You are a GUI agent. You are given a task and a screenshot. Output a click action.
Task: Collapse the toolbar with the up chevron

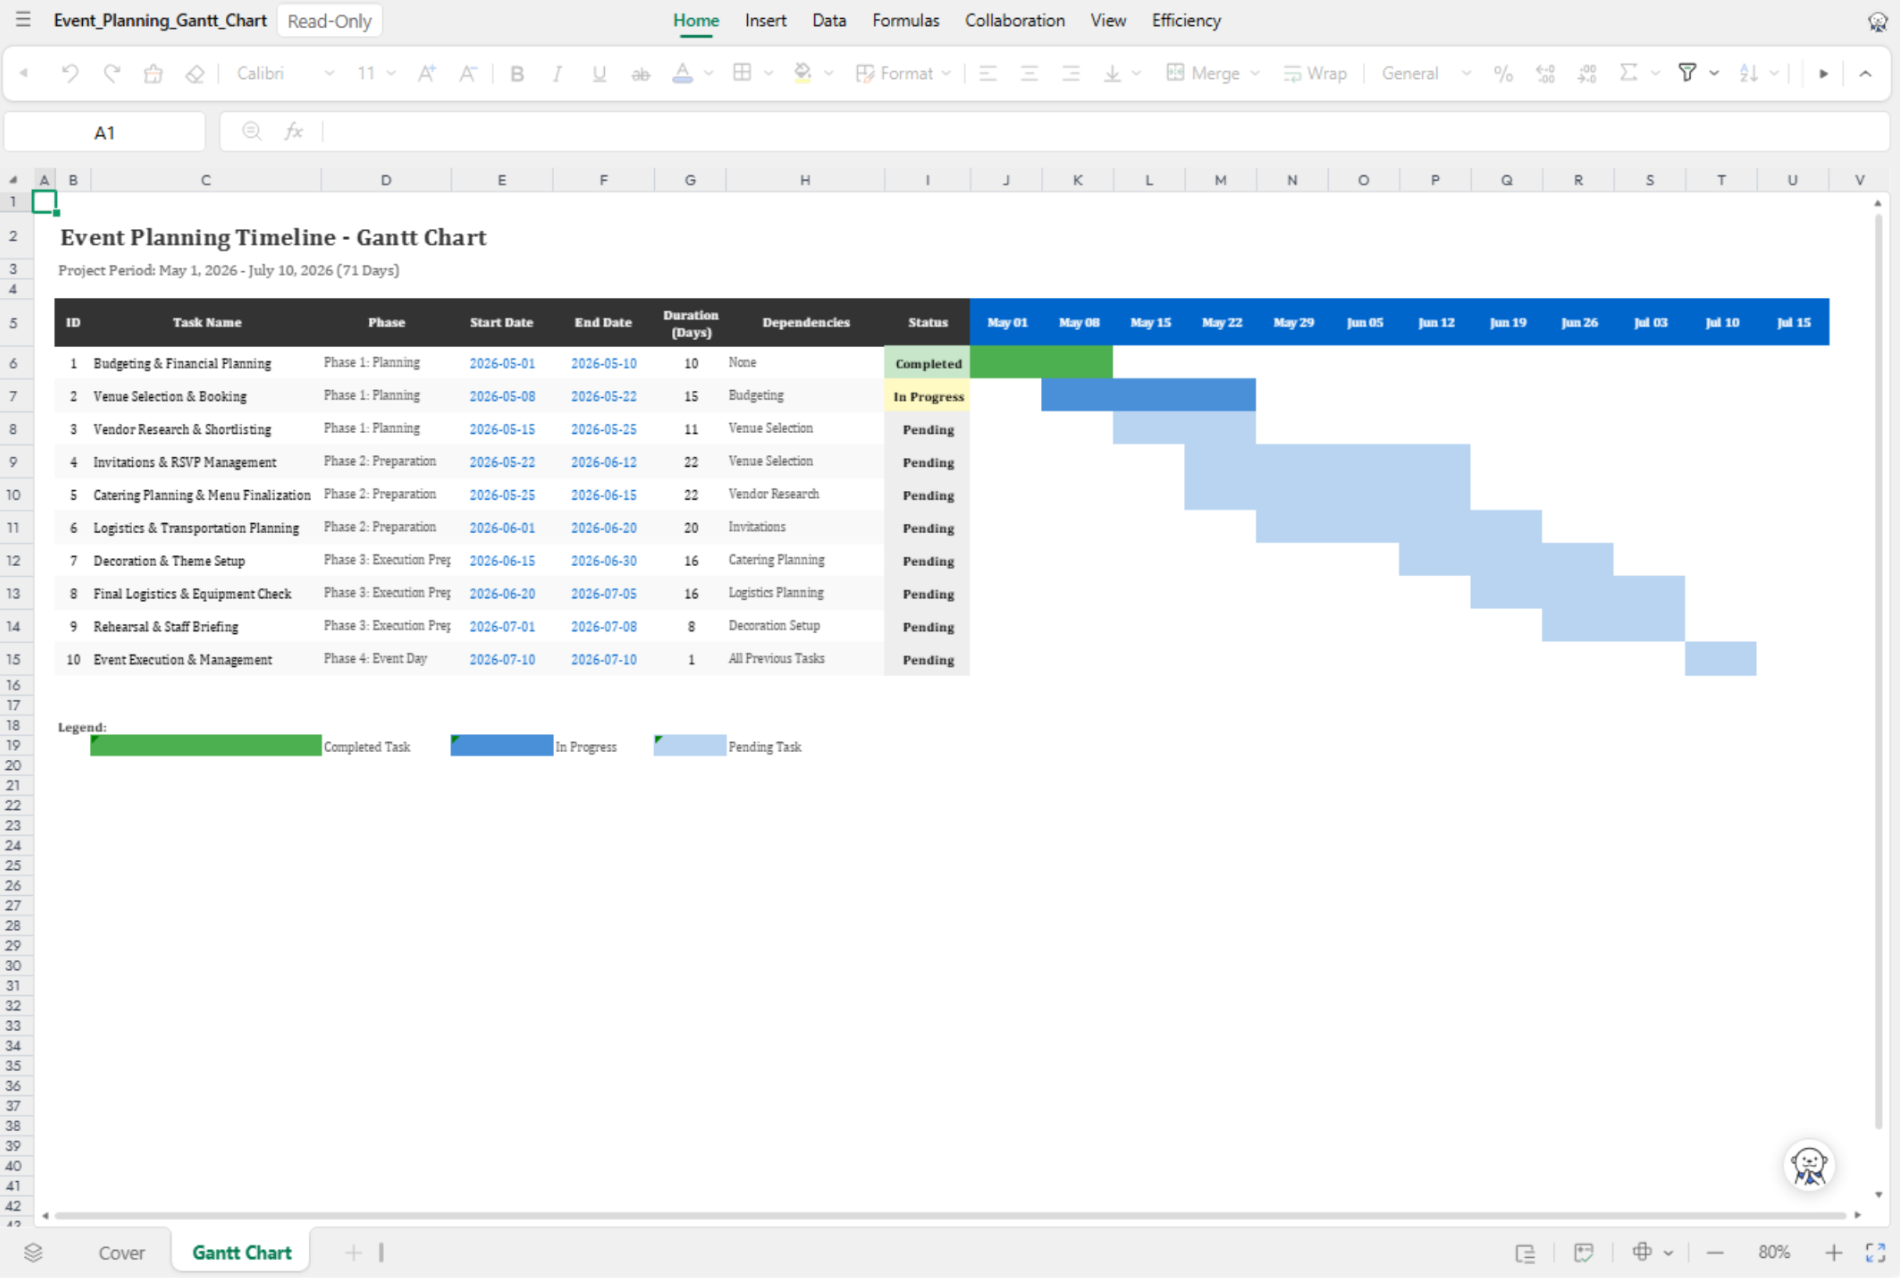pos(1865,73)
